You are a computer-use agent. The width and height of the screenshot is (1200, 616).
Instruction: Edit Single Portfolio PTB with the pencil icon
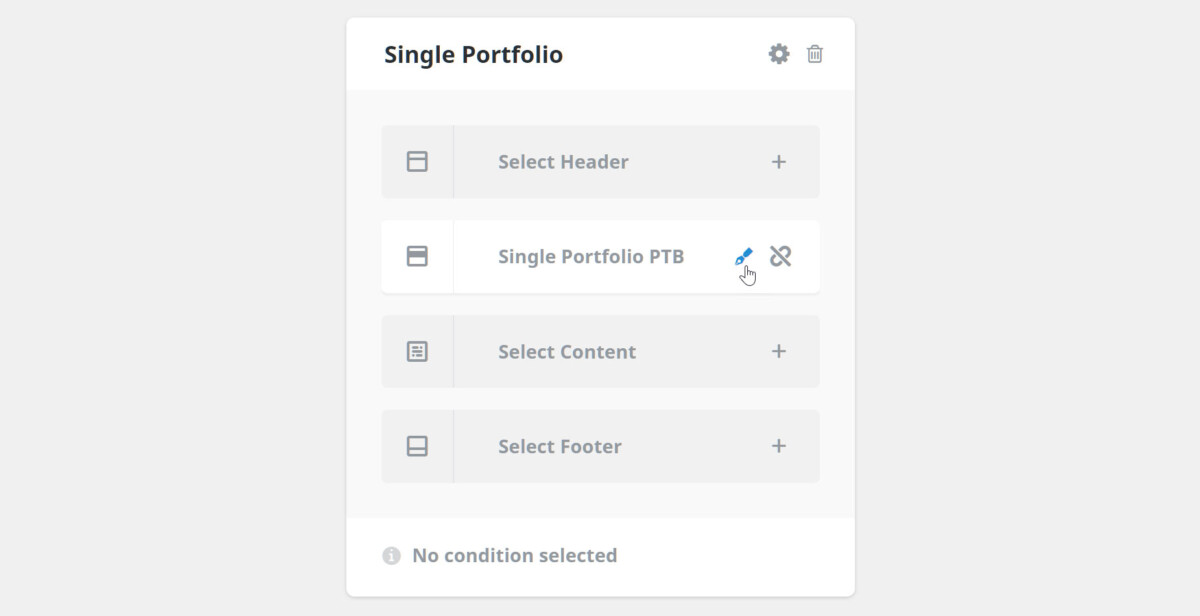point(742,256)
